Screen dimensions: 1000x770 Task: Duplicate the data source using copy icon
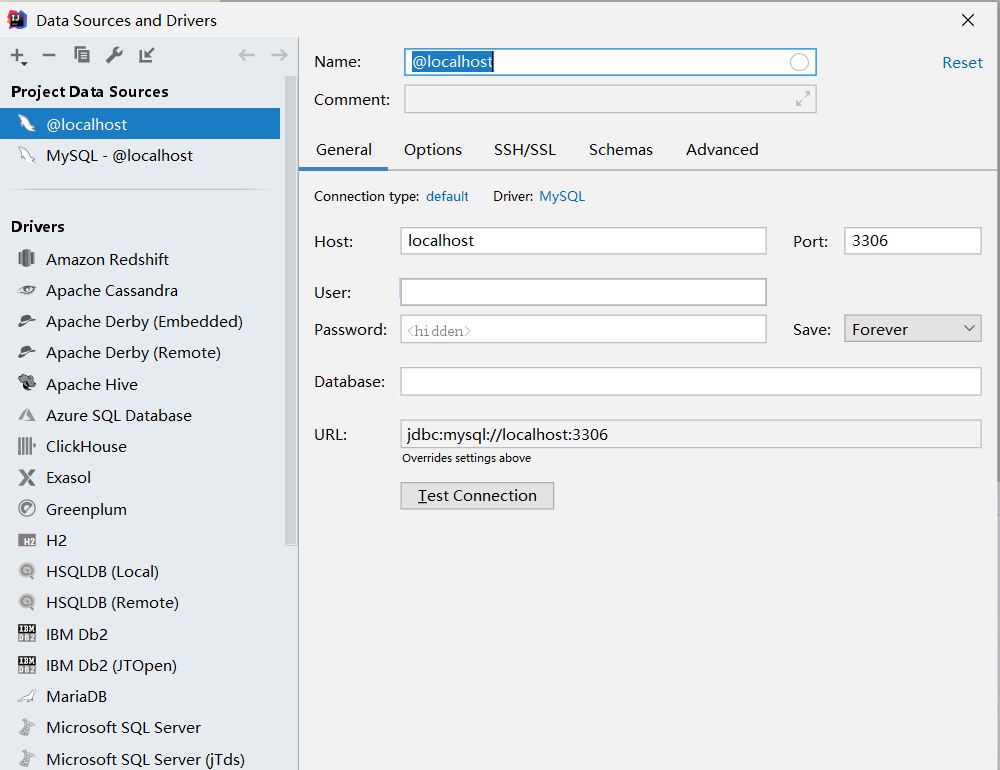point(82,55)
